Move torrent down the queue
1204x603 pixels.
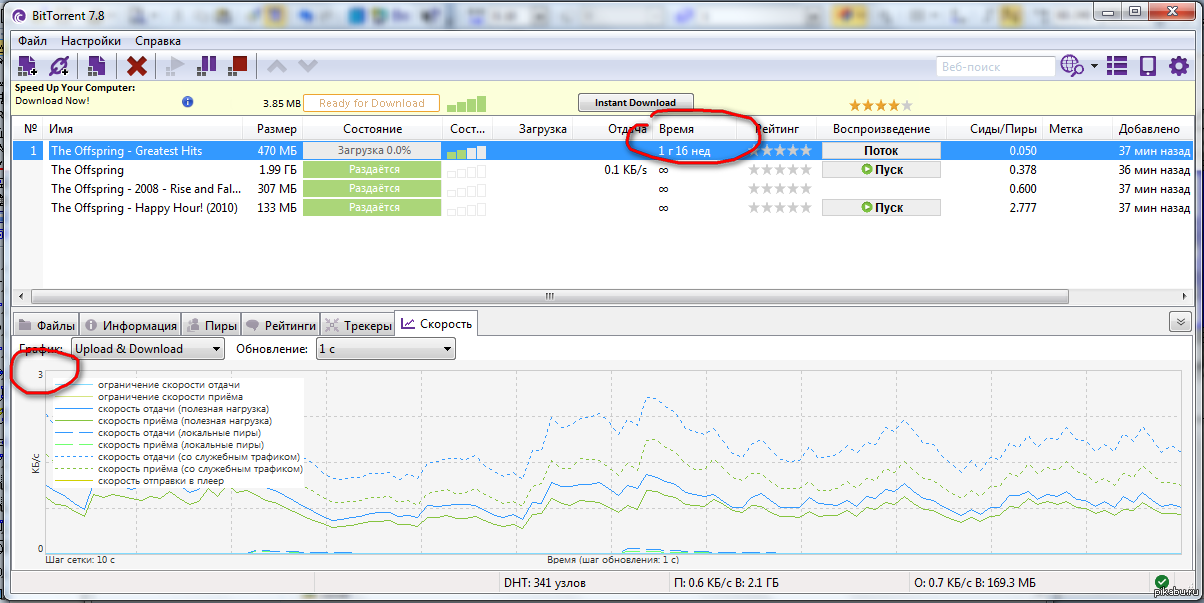[x=307, y=66]
